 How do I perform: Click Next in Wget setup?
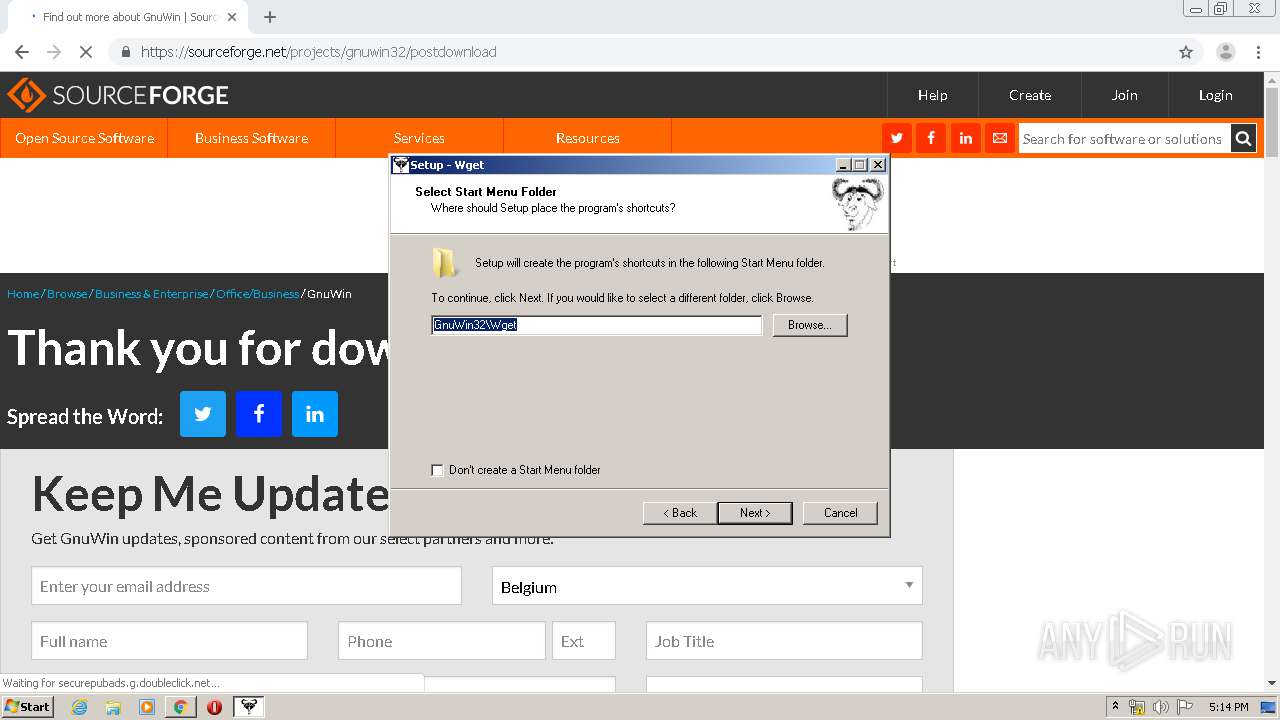(755, 513)
